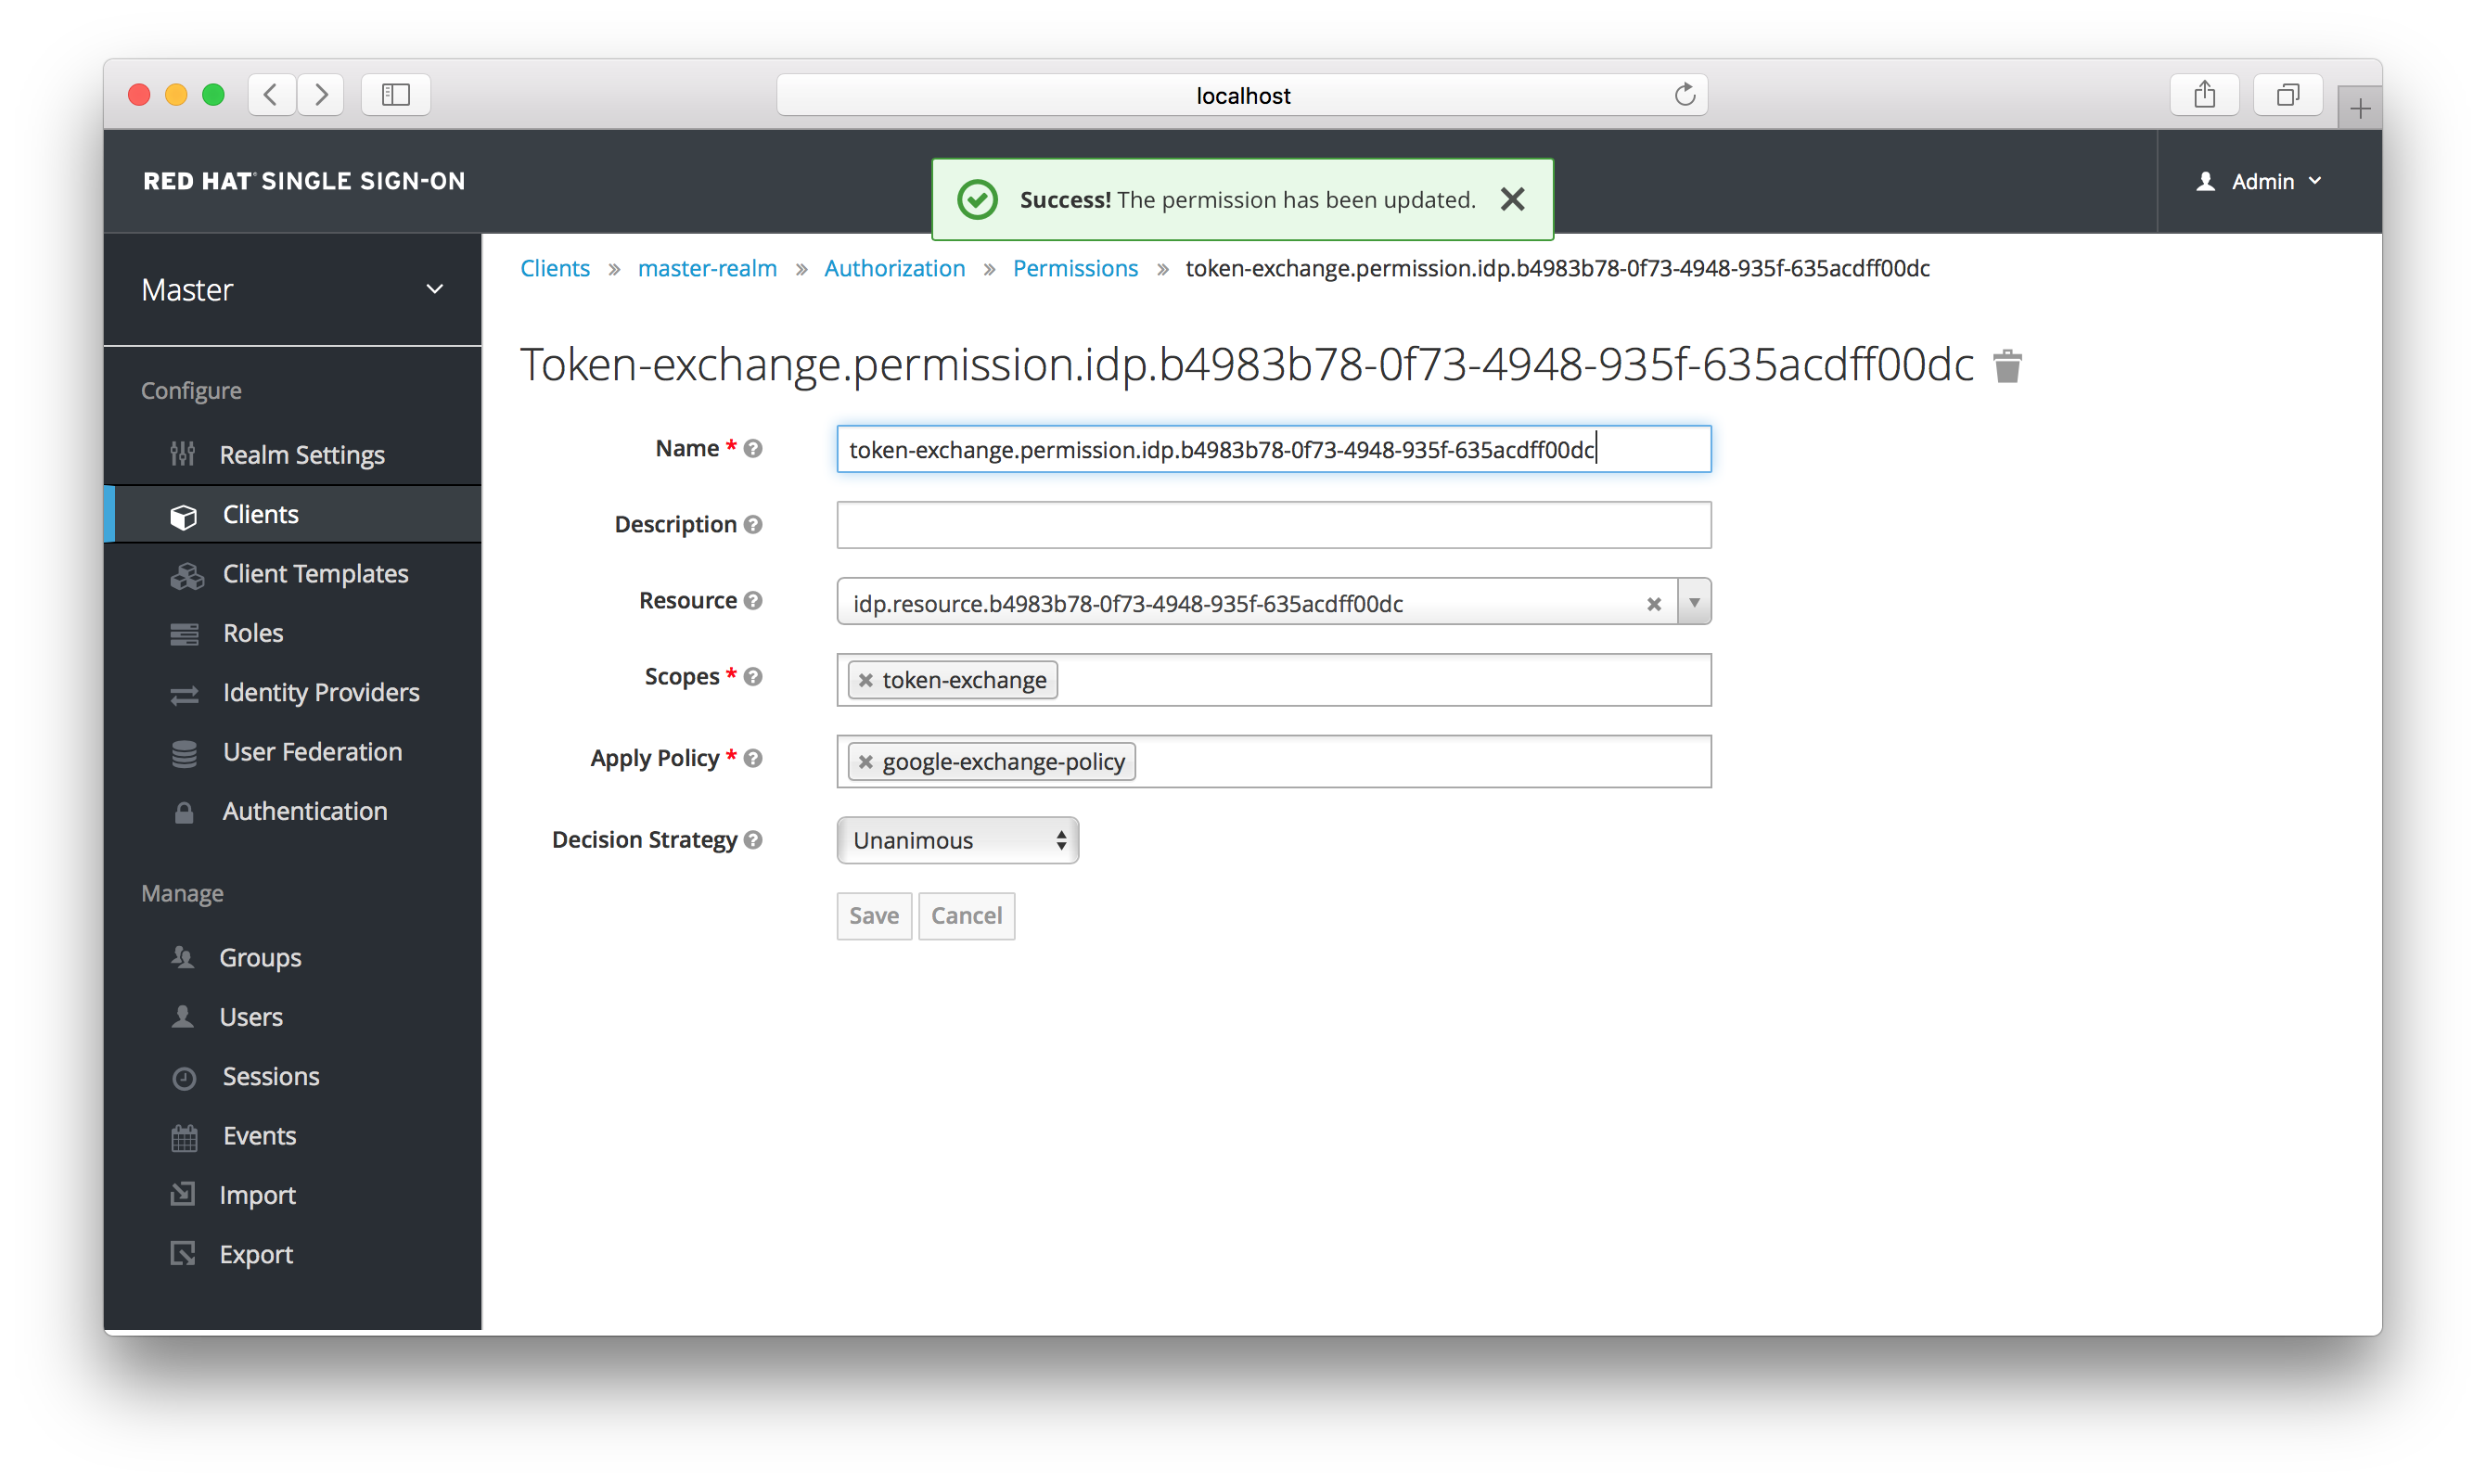Click the Save button

tap(873, 915)
